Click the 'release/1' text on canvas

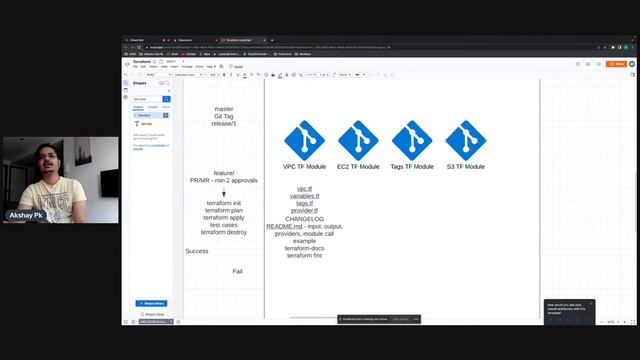(x=224, y=124)
